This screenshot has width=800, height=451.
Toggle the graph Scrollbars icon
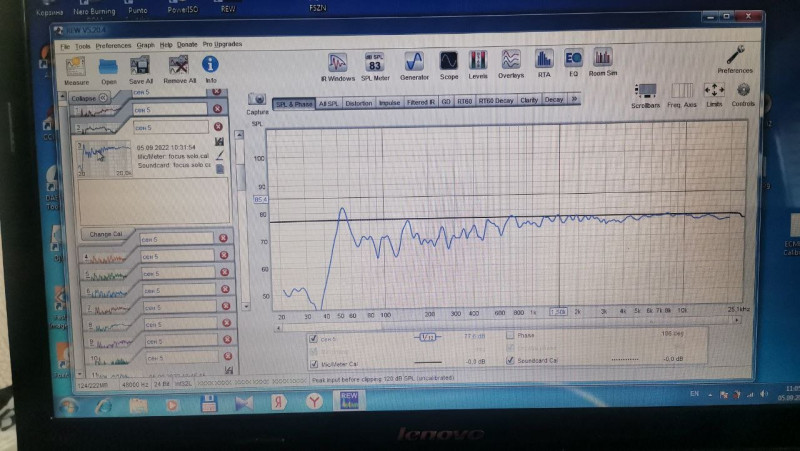[645, 91]
